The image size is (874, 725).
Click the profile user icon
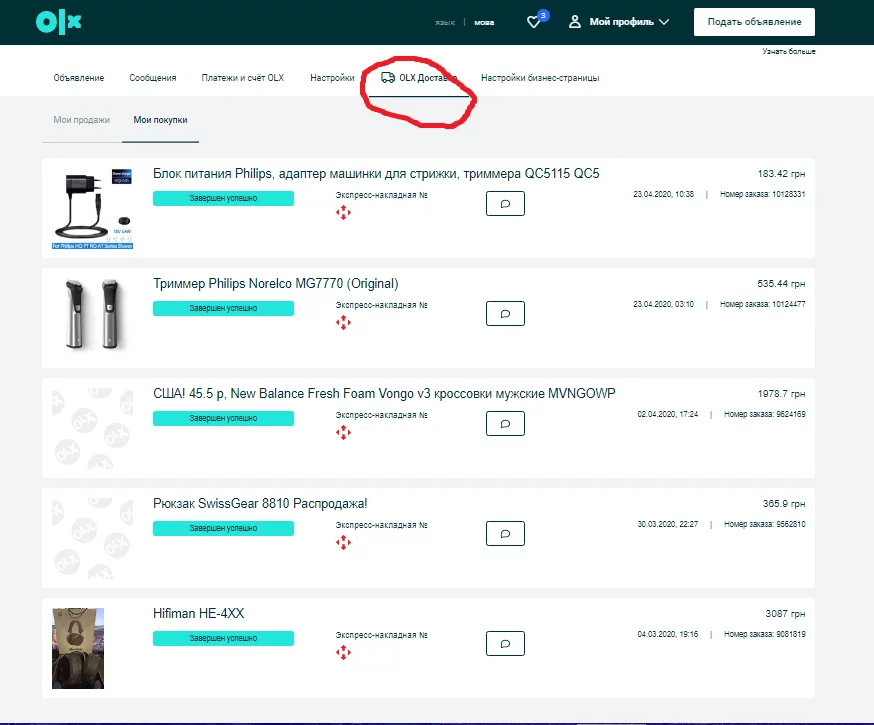[x=575, y=22]
